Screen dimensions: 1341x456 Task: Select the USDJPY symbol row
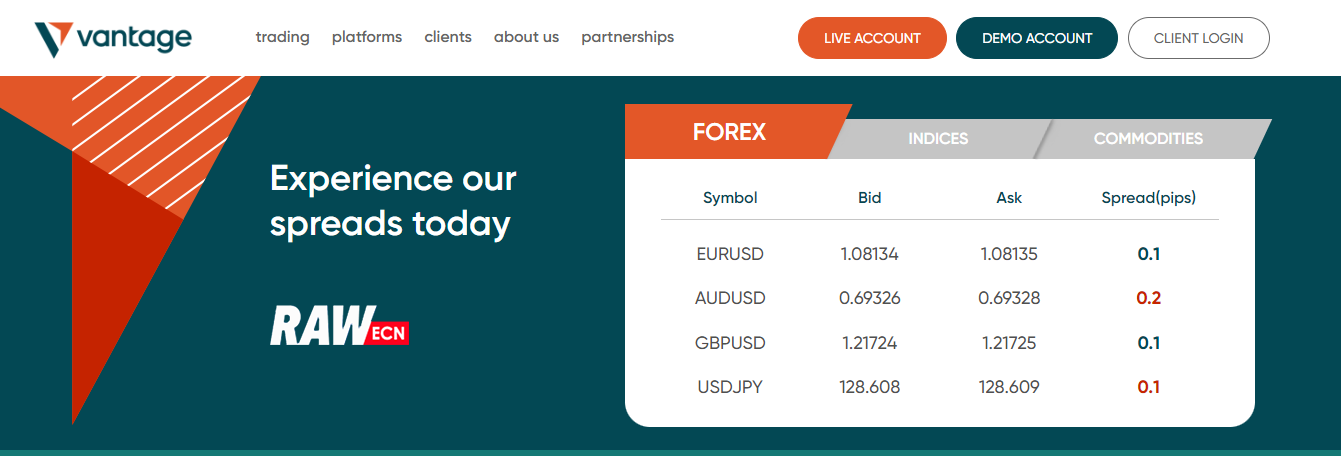tap(940, 387)
